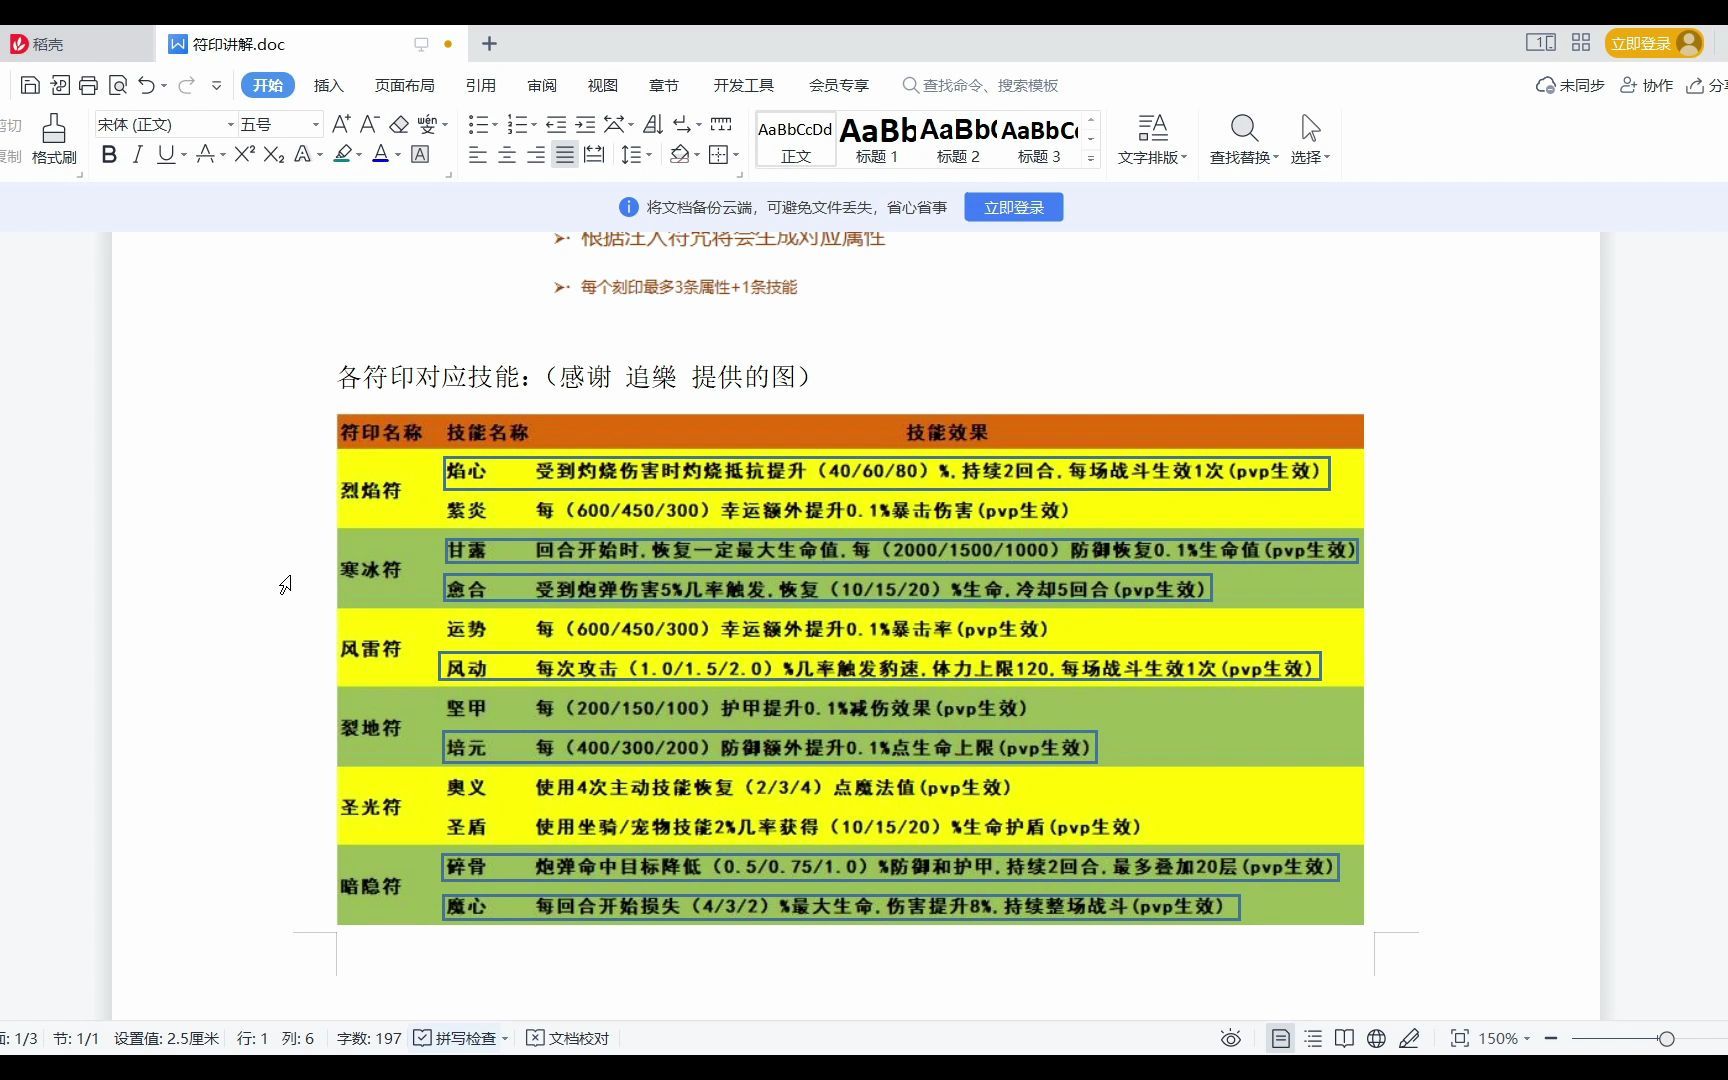Toggle justify alignment (active)

565,154
